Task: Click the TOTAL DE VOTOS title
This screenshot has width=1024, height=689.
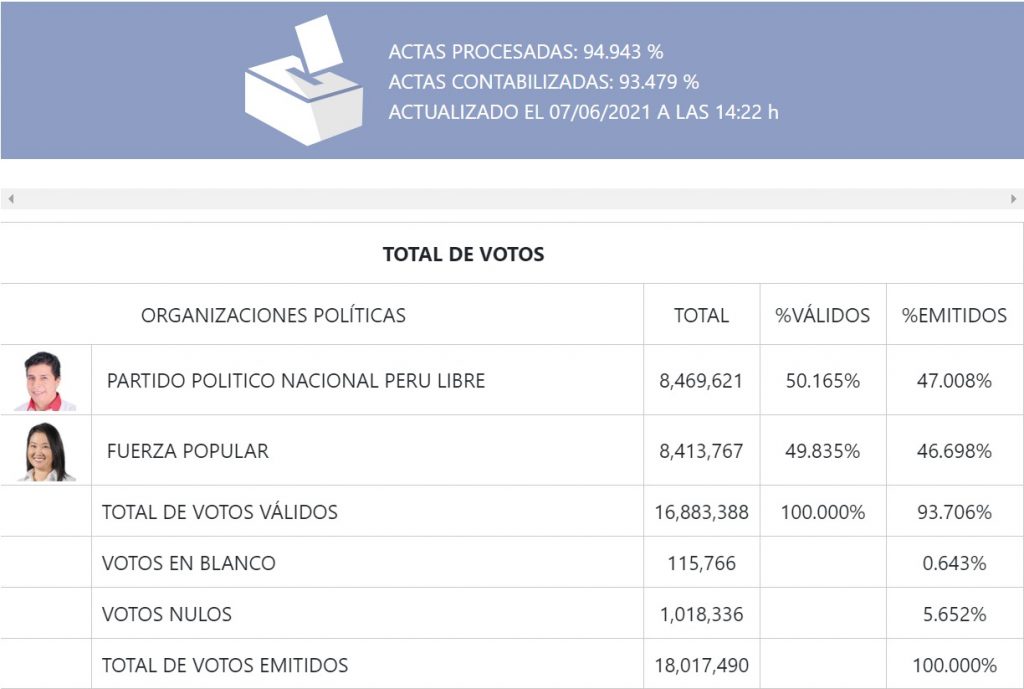Action: [x=463, y=254]
